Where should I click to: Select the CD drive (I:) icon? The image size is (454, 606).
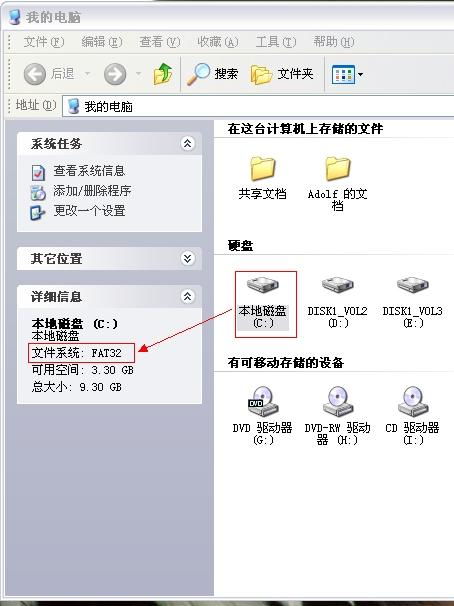click(x=412, y=416)
